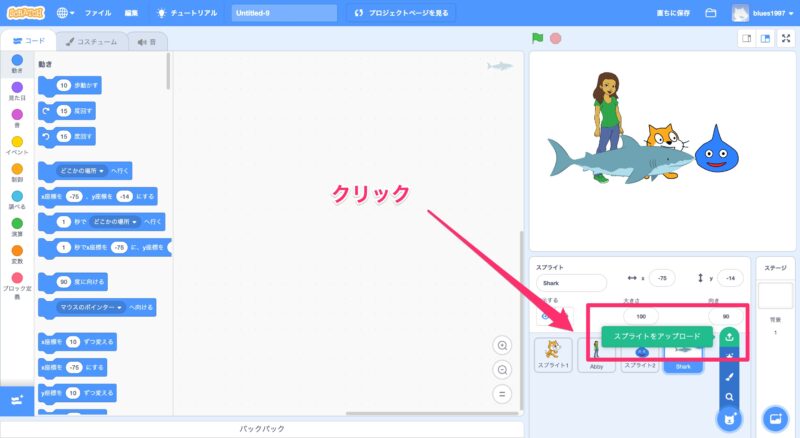The height and width of the screenshot is (438, 800).
Task: Open the チュートリアル link
Action: 188,13
